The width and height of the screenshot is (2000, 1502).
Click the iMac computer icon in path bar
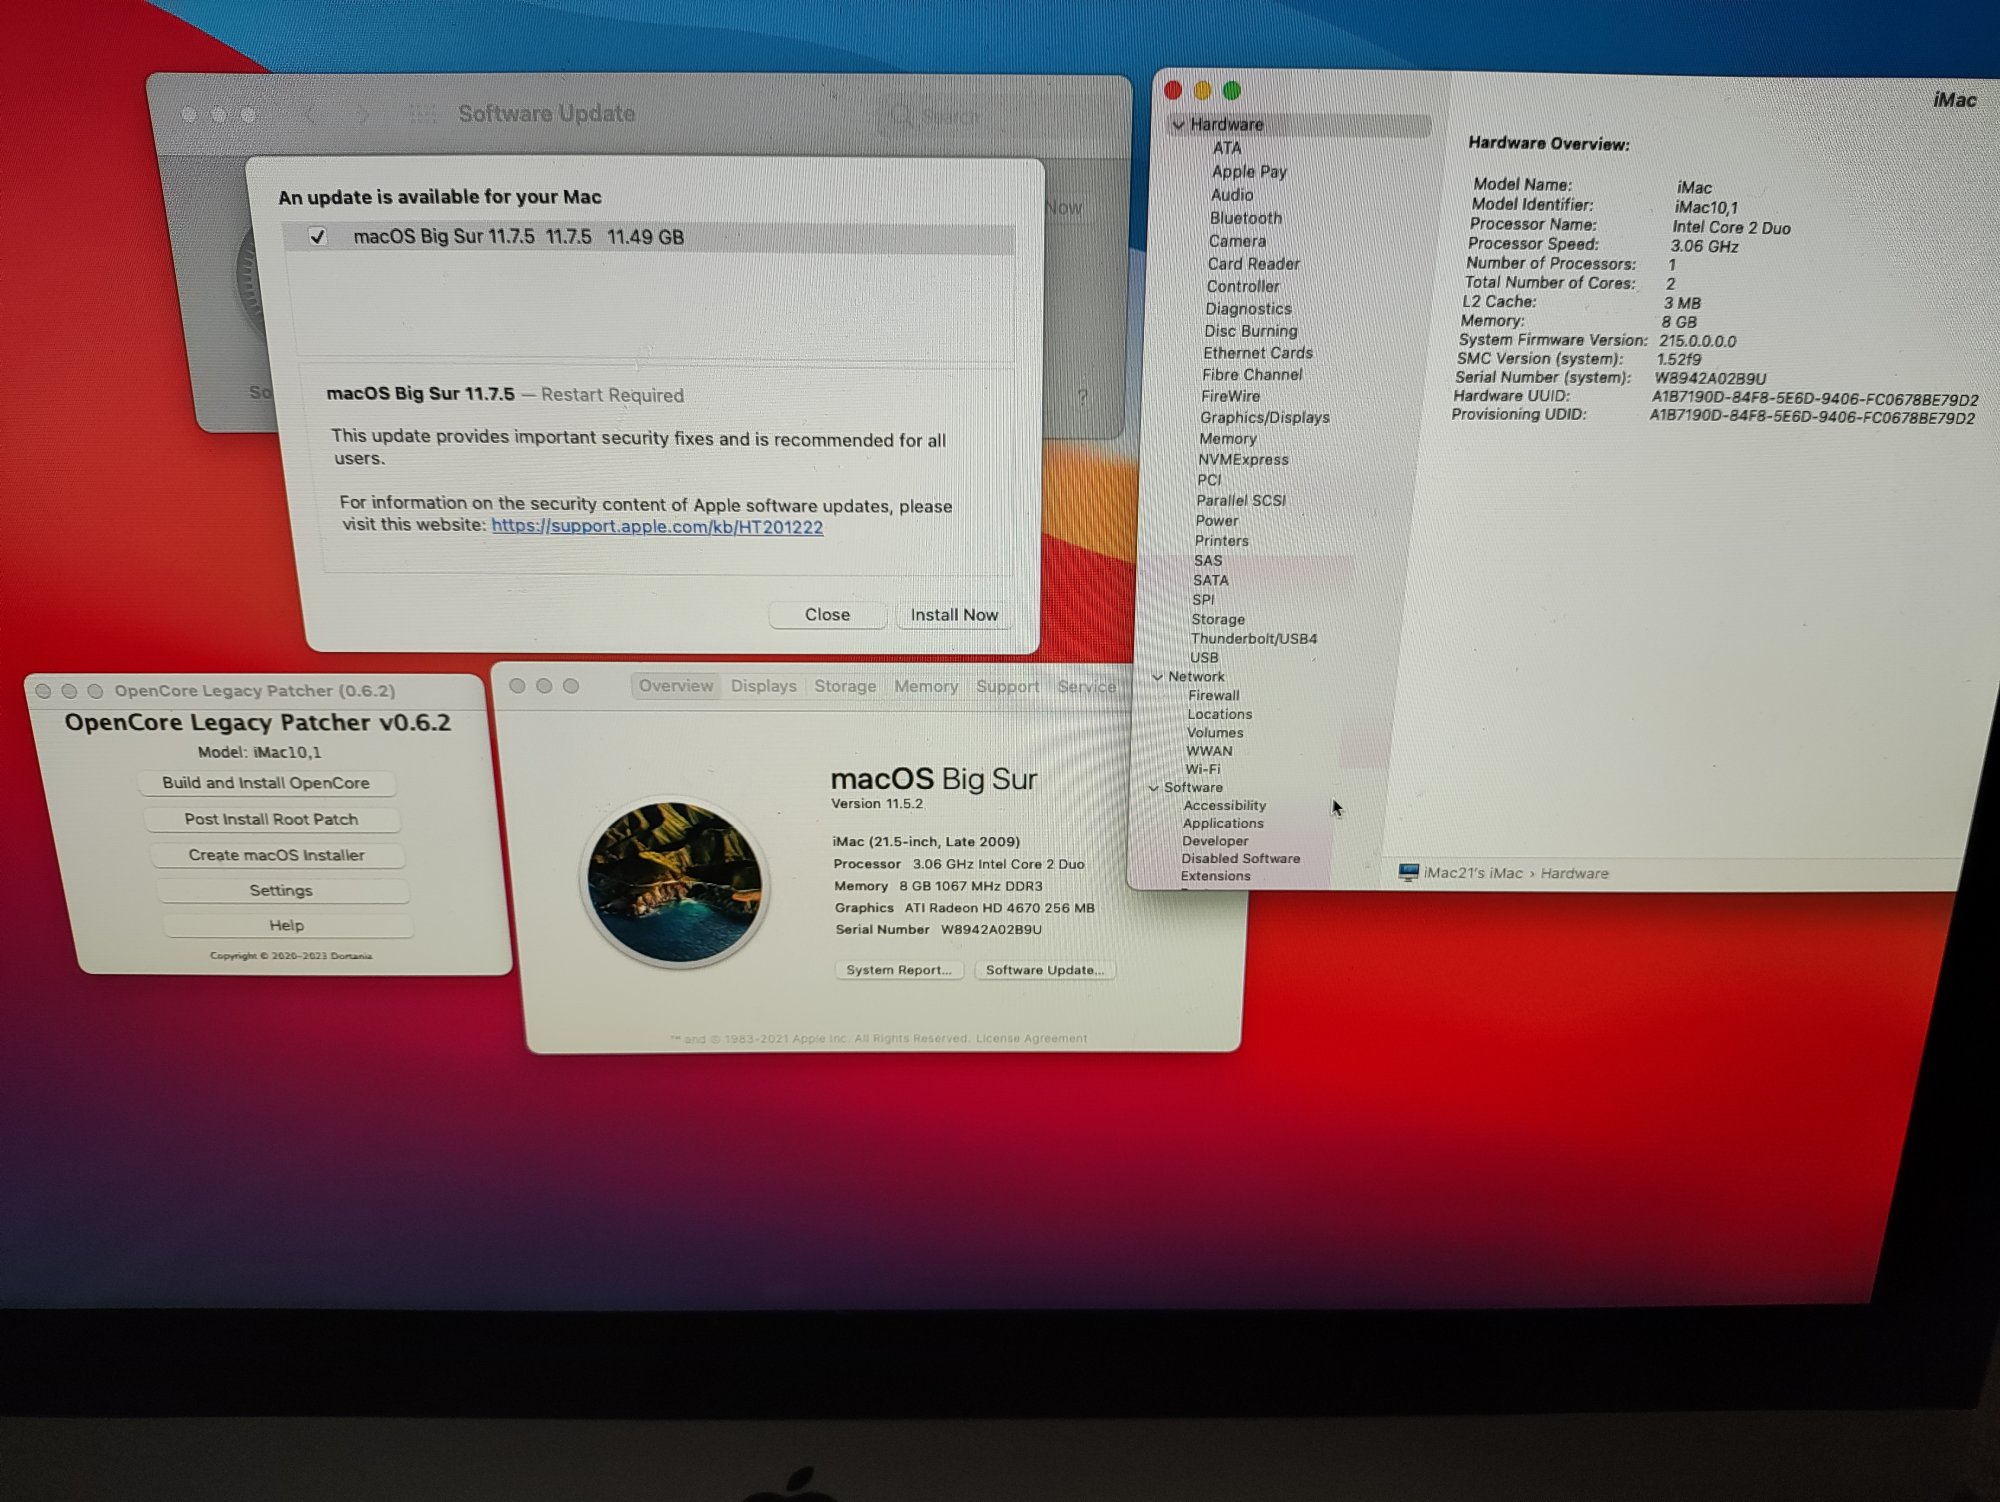coord(1408,873)
